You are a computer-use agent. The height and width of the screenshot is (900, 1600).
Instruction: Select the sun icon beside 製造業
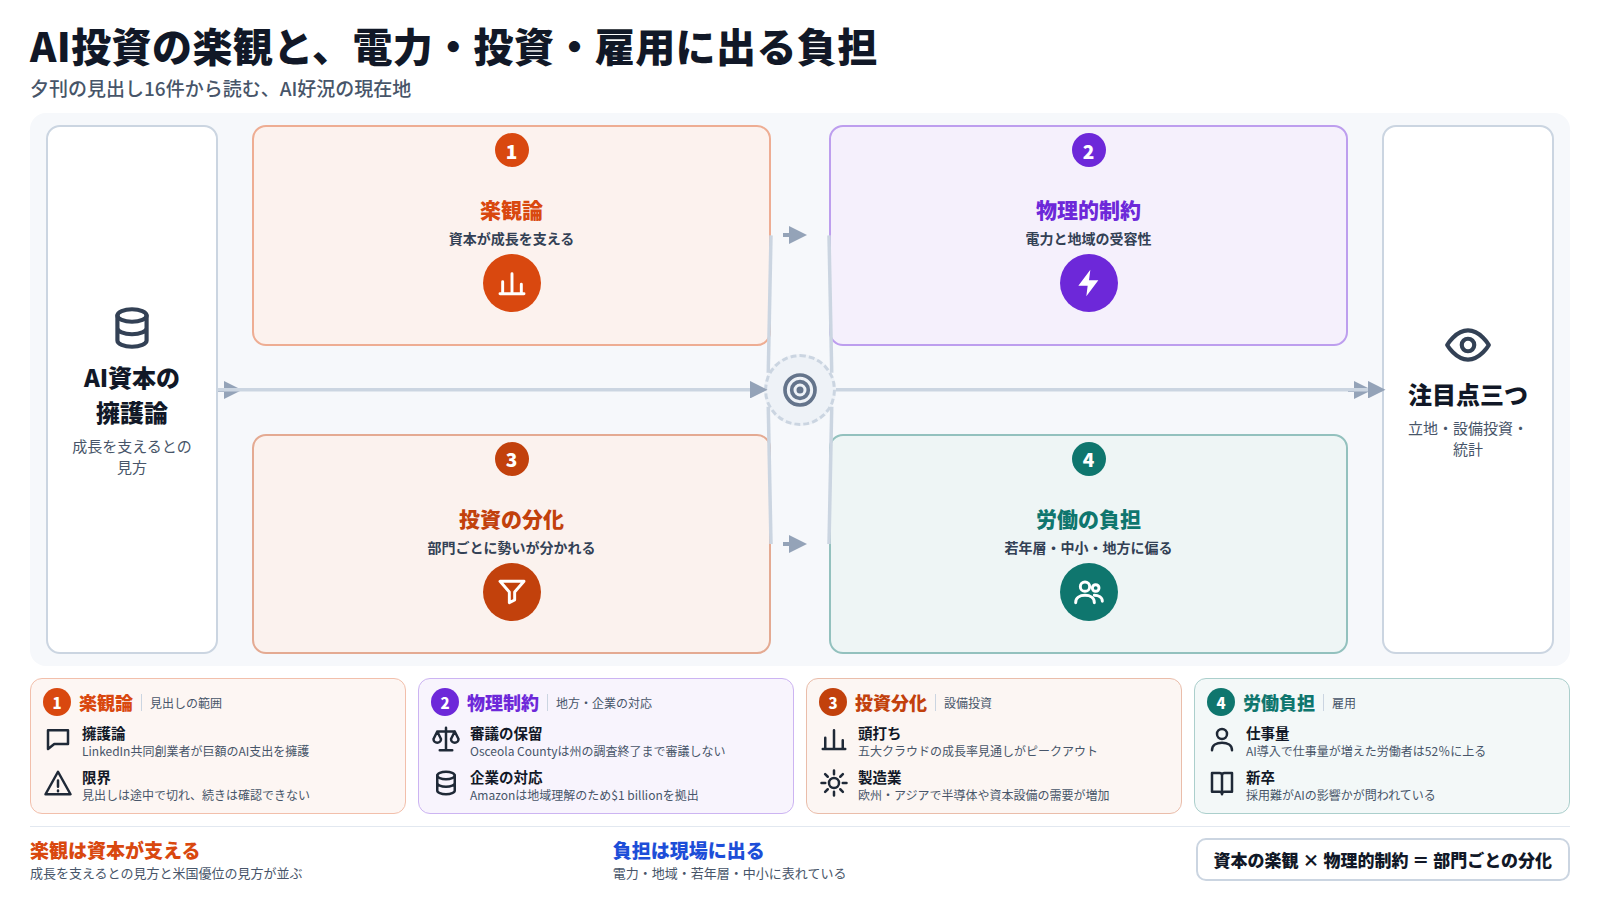834,784
